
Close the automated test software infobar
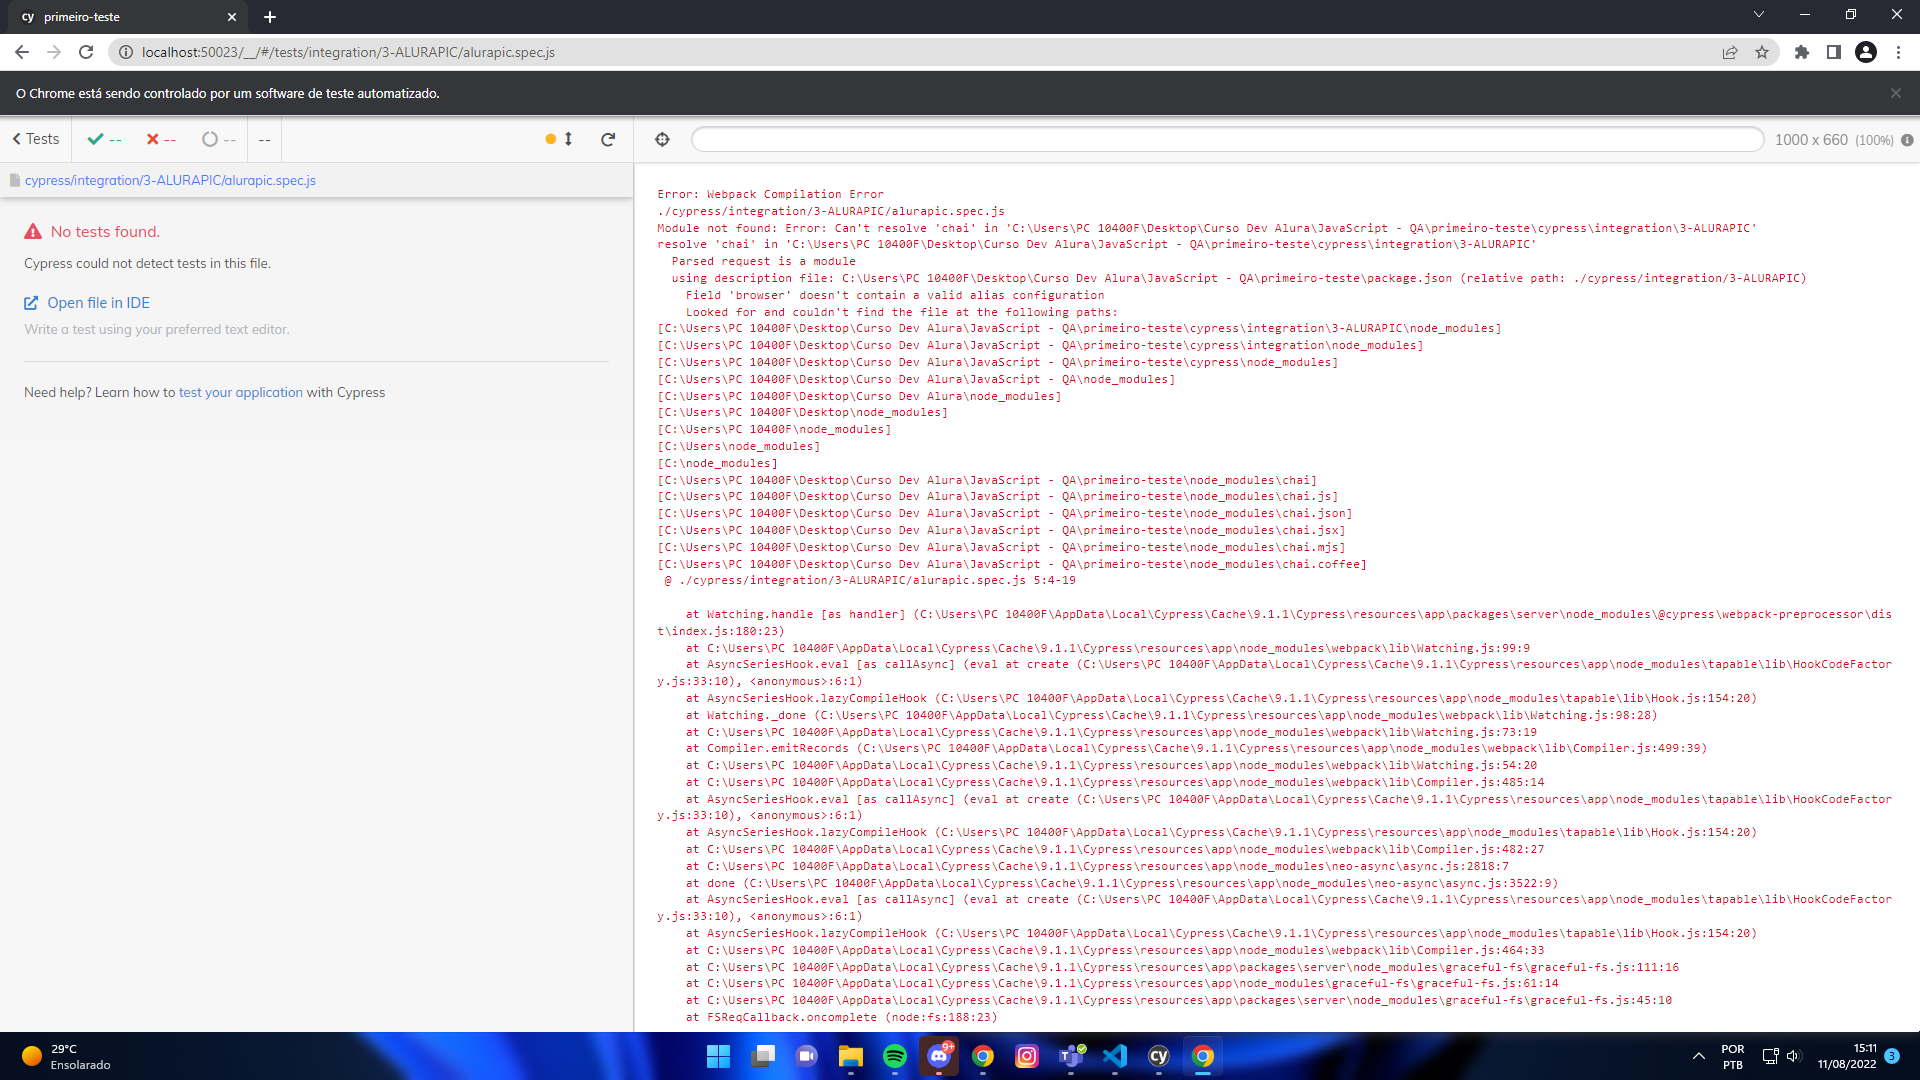(1896, 93)
